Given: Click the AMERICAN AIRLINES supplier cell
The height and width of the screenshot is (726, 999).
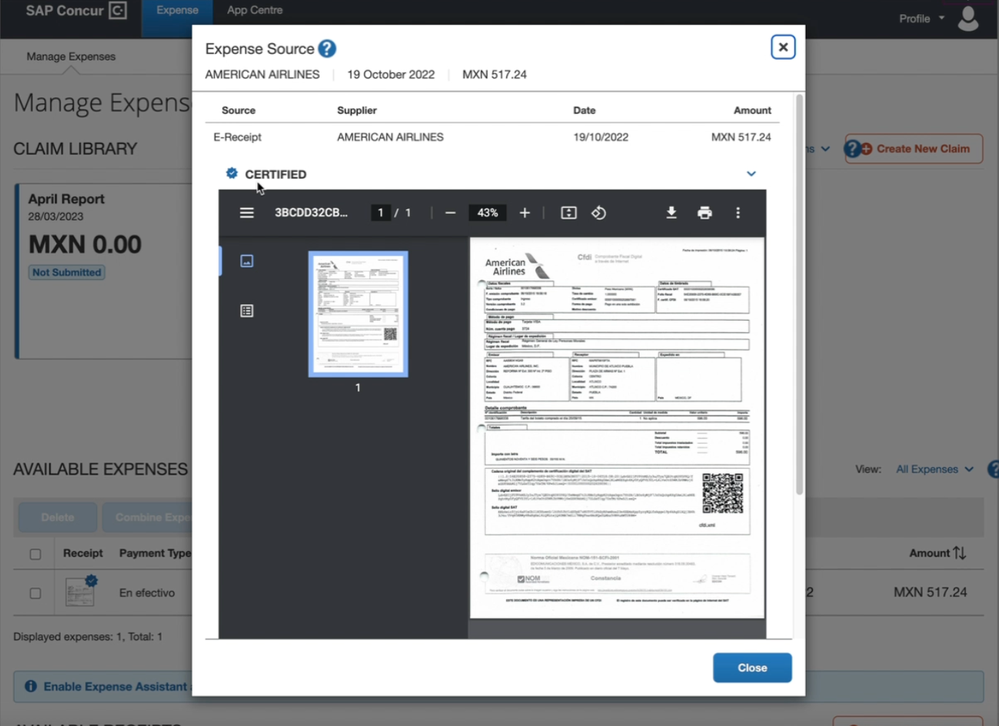Looking at the screenshot, I should (x=390, y=137).
